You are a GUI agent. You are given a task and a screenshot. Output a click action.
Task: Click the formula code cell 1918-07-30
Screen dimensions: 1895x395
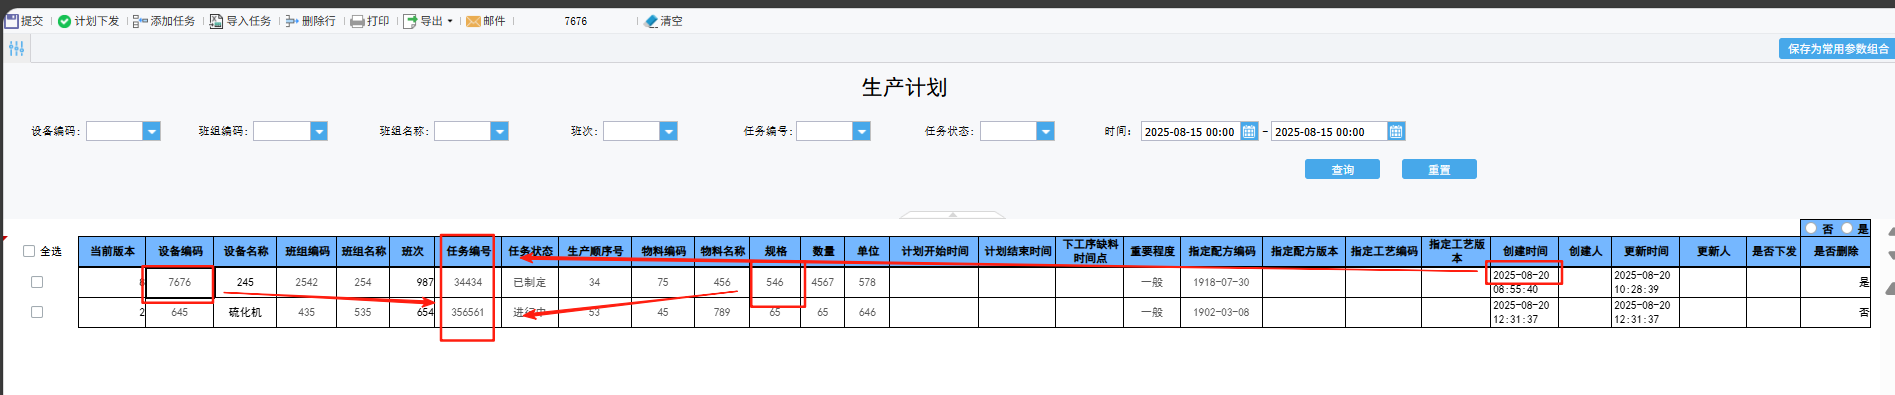tap(1221, 282)
